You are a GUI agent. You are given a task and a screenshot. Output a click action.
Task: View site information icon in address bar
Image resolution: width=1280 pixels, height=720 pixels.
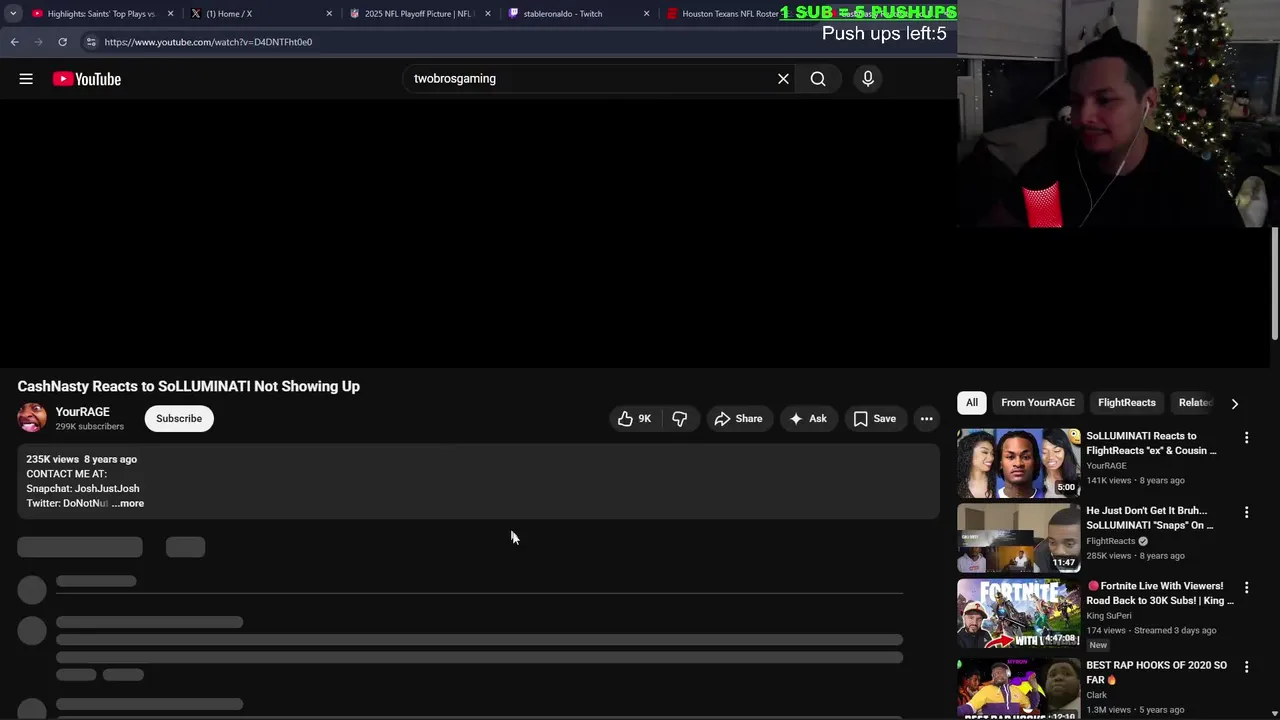pyautogui.click(x=91, y=42)
